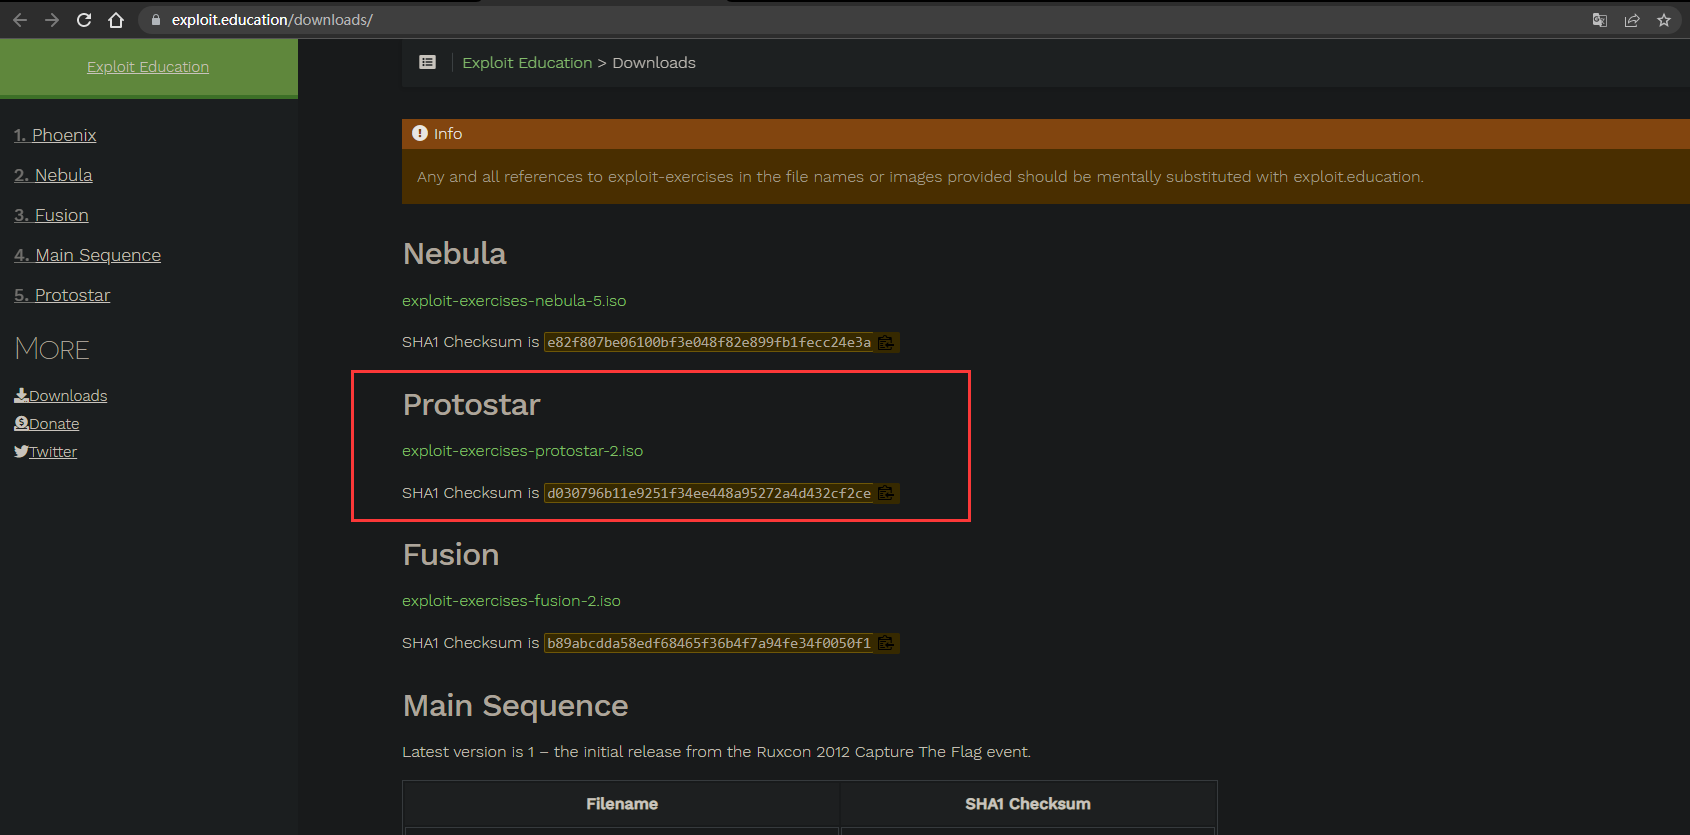Image resolution: width=1690 pixels, height=835 pixels.
Task: Click the padlock site info icon
Action: [x=156, y=20]
